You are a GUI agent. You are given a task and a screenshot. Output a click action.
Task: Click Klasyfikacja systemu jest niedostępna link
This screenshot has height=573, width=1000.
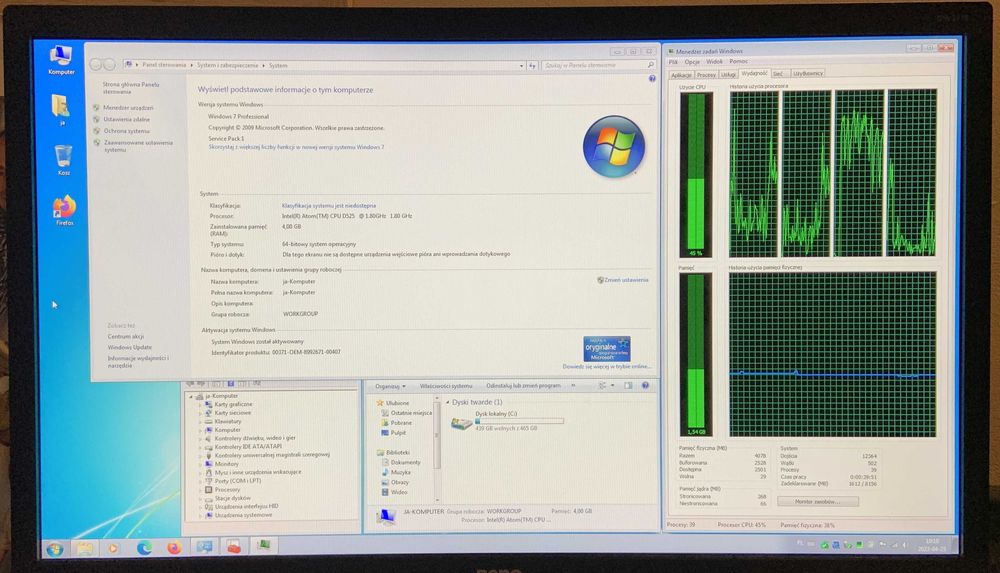tap(329, 206)
